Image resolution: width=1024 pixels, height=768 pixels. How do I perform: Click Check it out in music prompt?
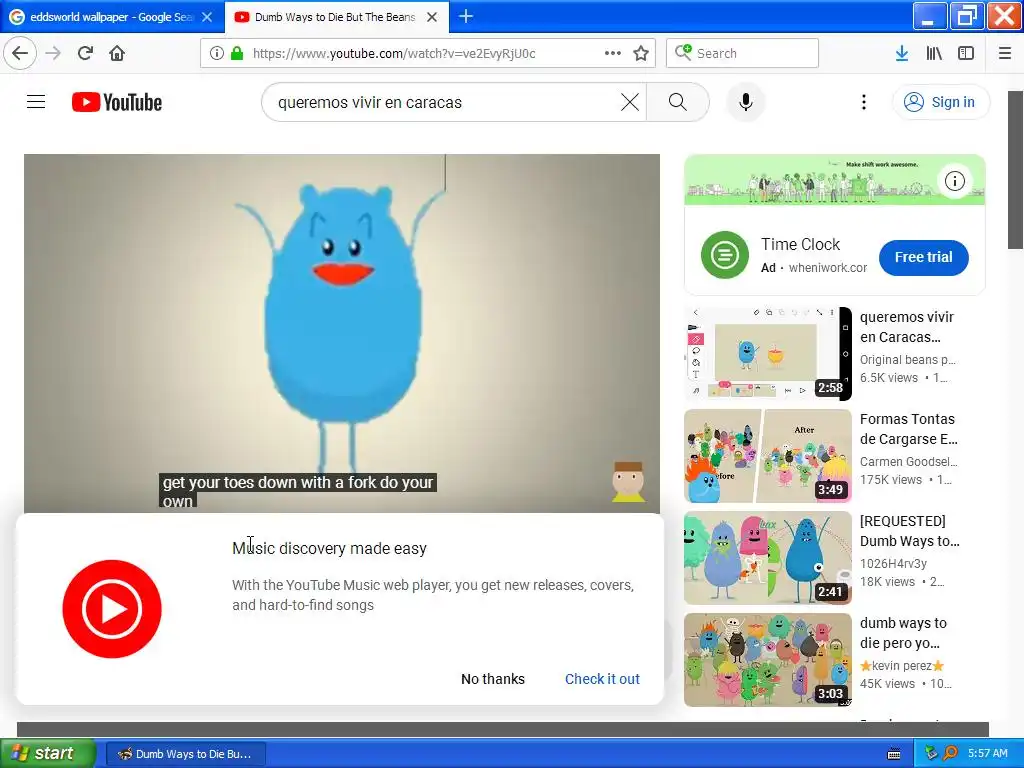[602, 679]
